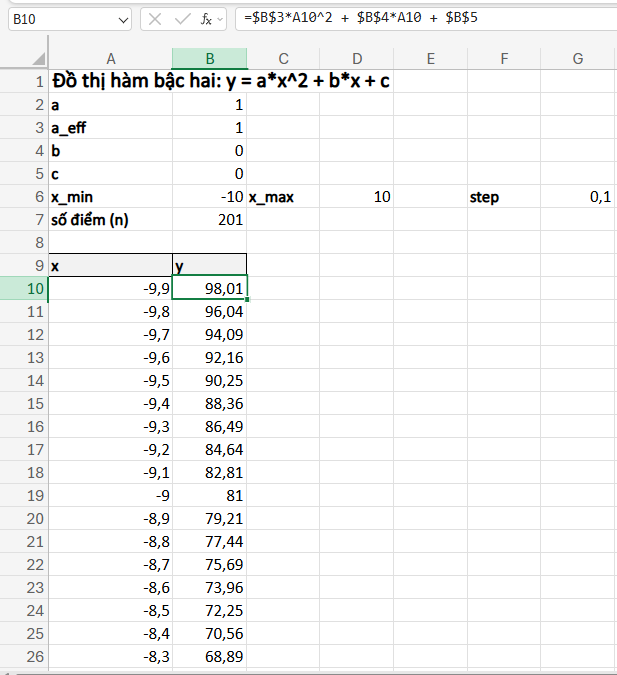
Task: Select x_max value 10 cell
Action: pyautogui.click(x=357, y=197)
